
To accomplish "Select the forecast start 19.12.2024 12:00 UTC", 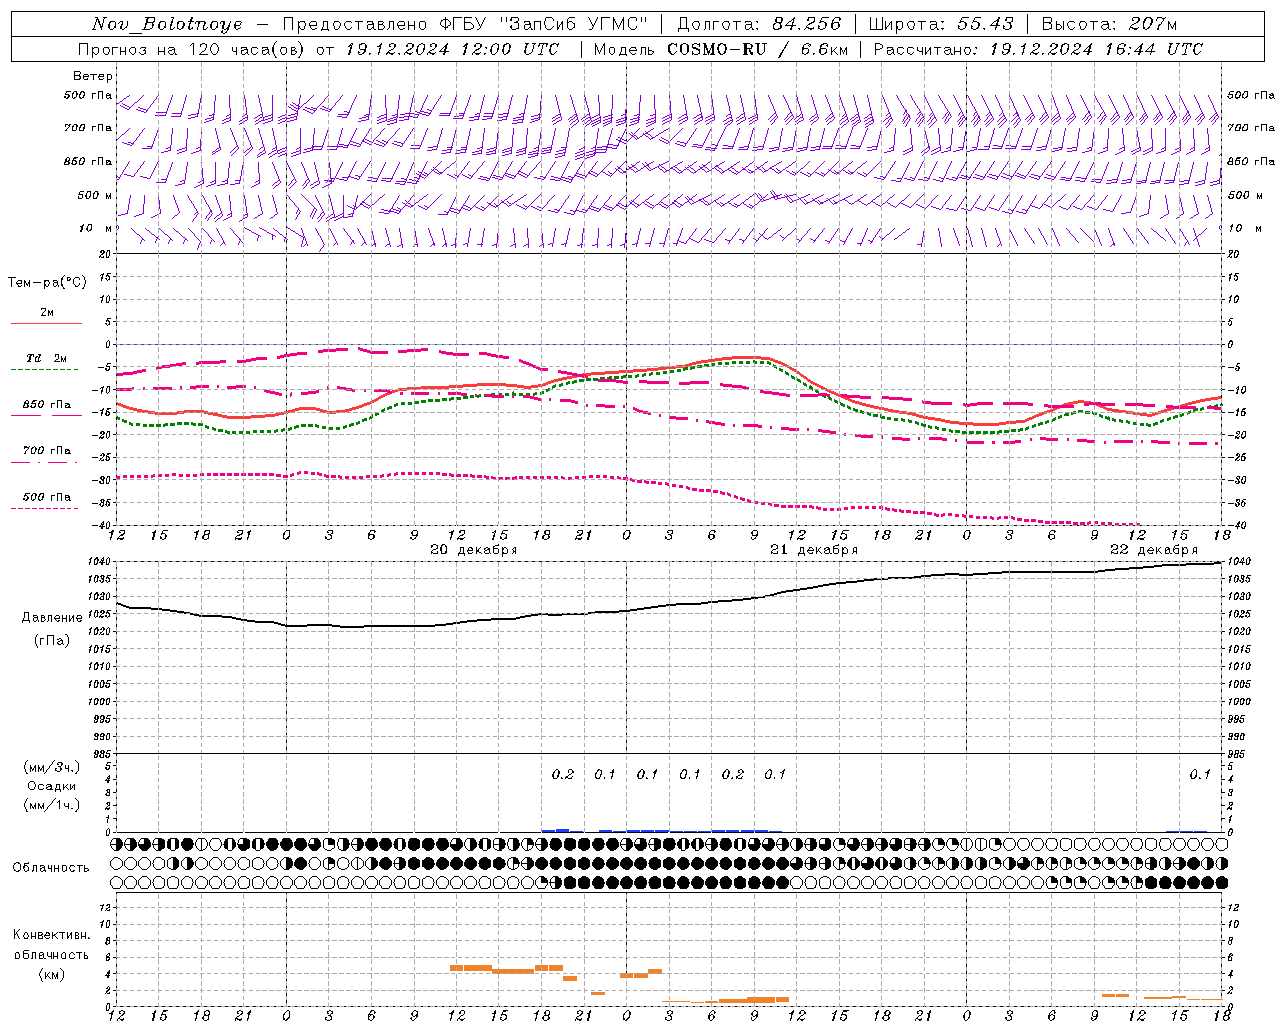I will click(451, 49).
